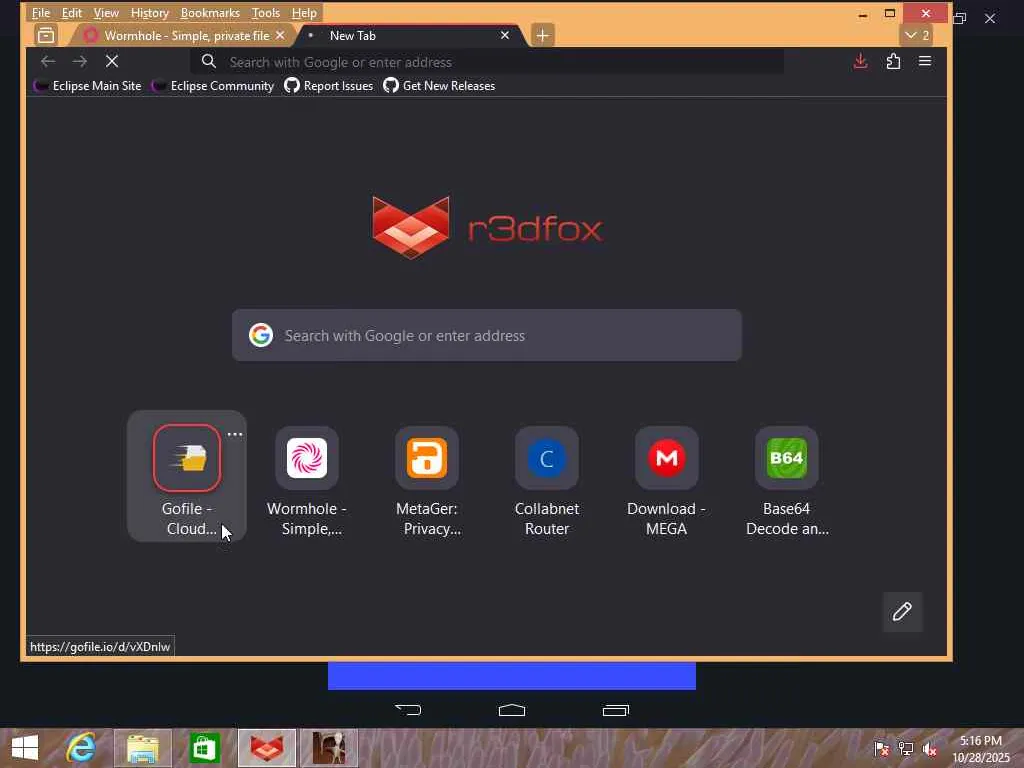Click the blue bar below the browser

512,675
